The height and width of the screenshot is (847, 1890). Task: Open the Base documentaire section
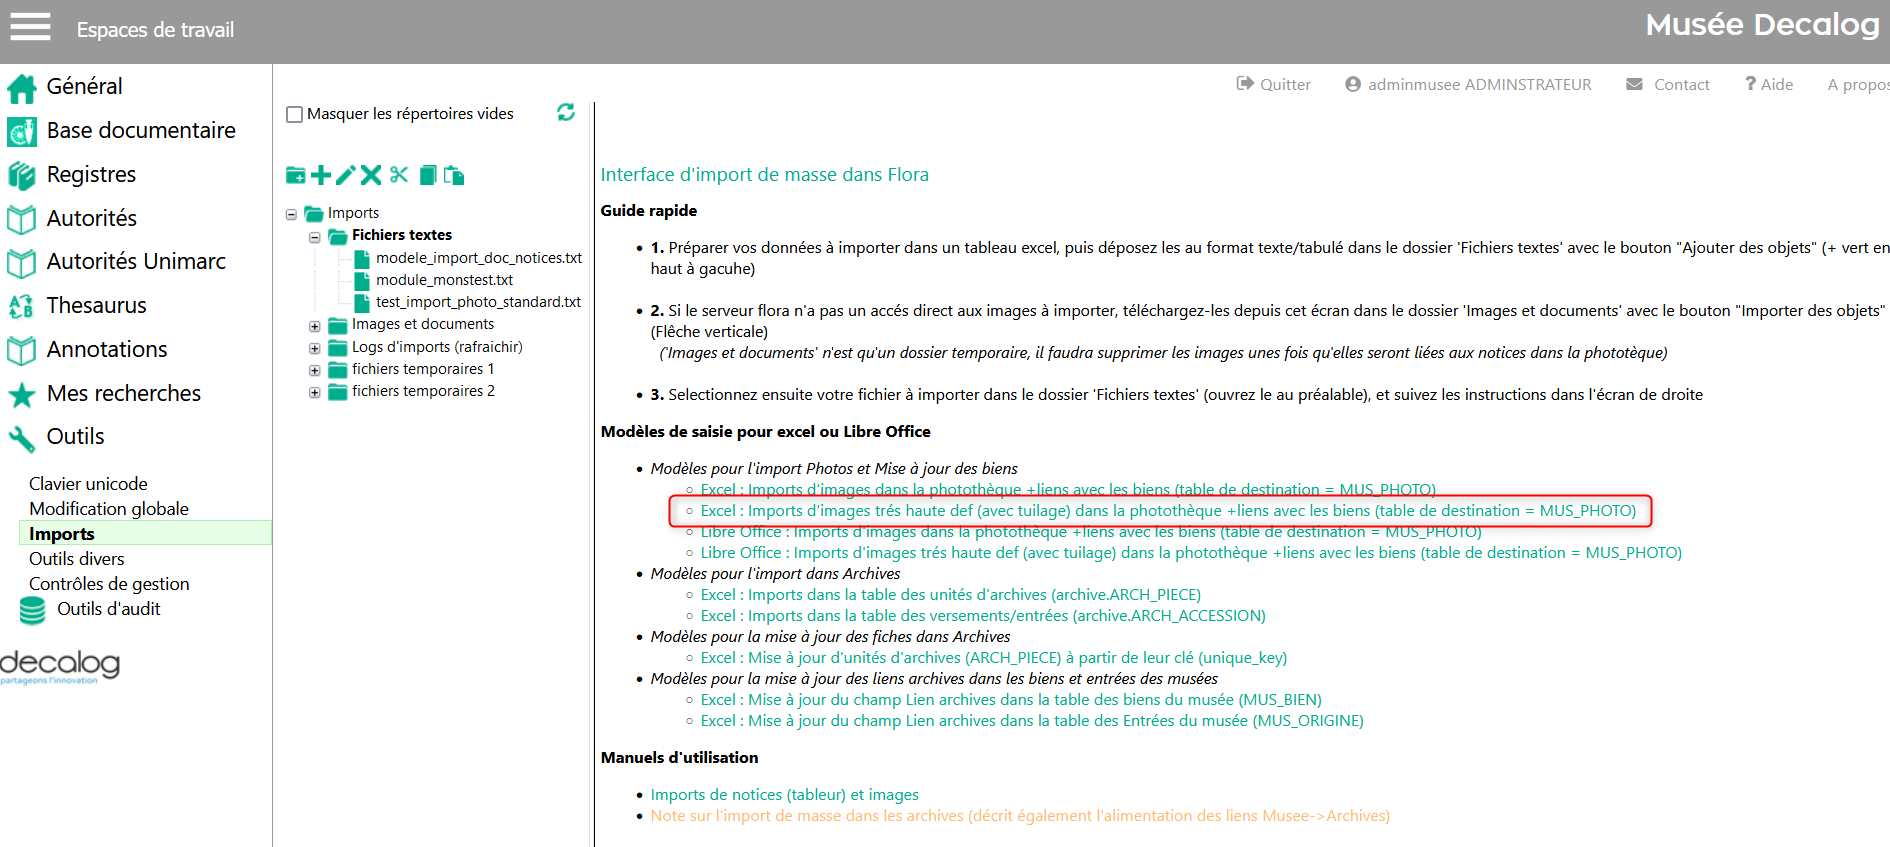click(x=121, y=131)
